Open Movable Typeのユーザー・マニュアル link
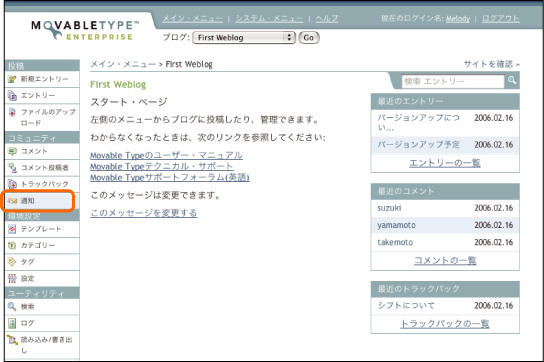This screenshot has width=544, height=362. pyautogui.click(x=166, y=155)
